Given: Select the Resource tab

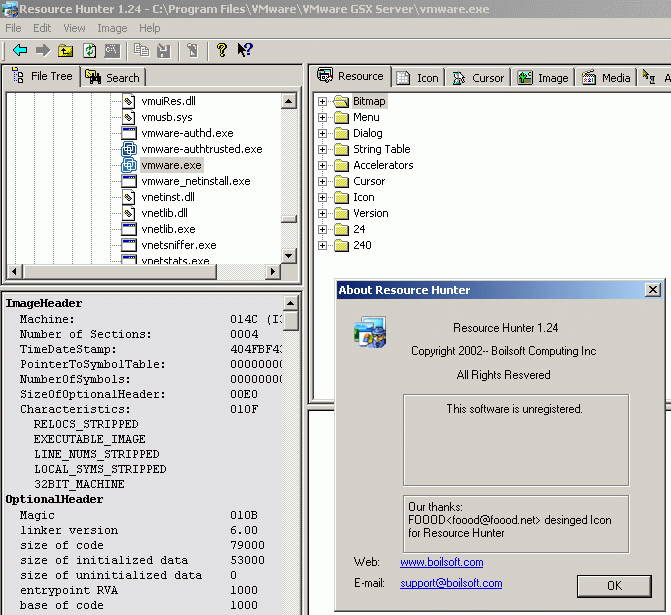Looking at the screenshot, I should [x=350, y=76].
